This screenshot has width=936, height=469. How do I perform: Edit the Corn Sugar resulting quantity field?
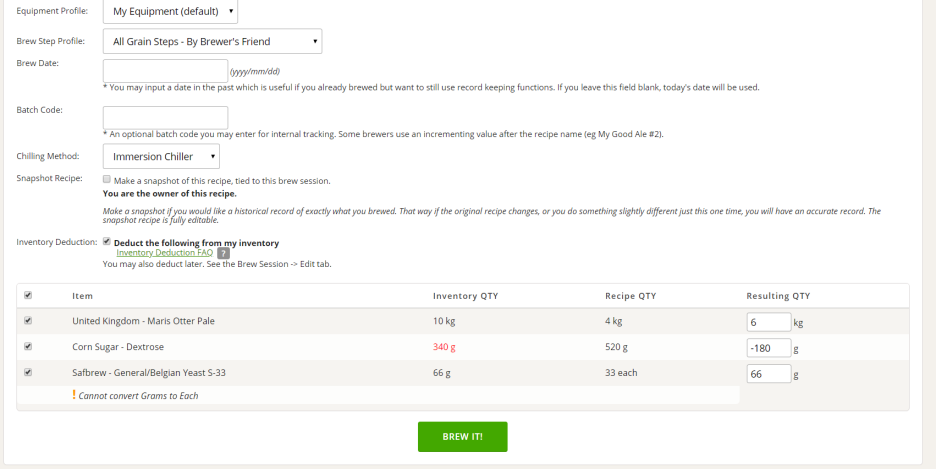[769, 348]
